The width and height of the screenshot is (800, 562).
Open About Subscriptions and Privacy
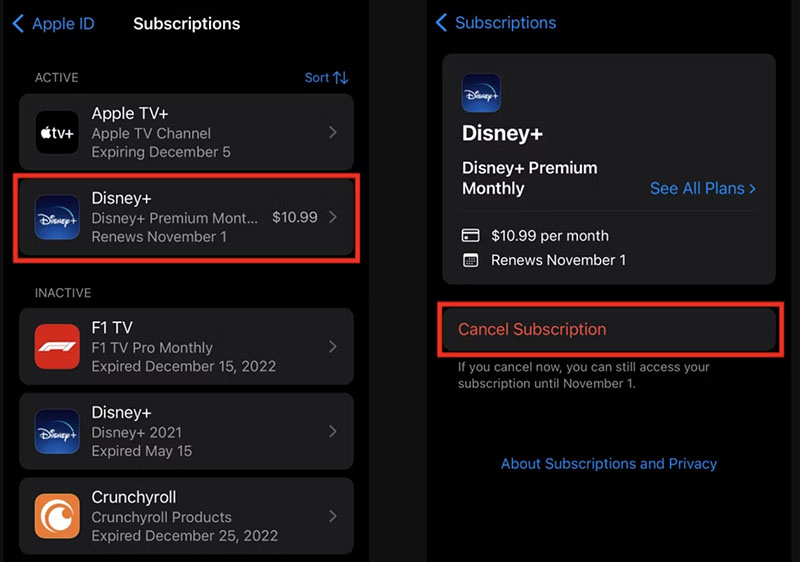pos(609,464)
